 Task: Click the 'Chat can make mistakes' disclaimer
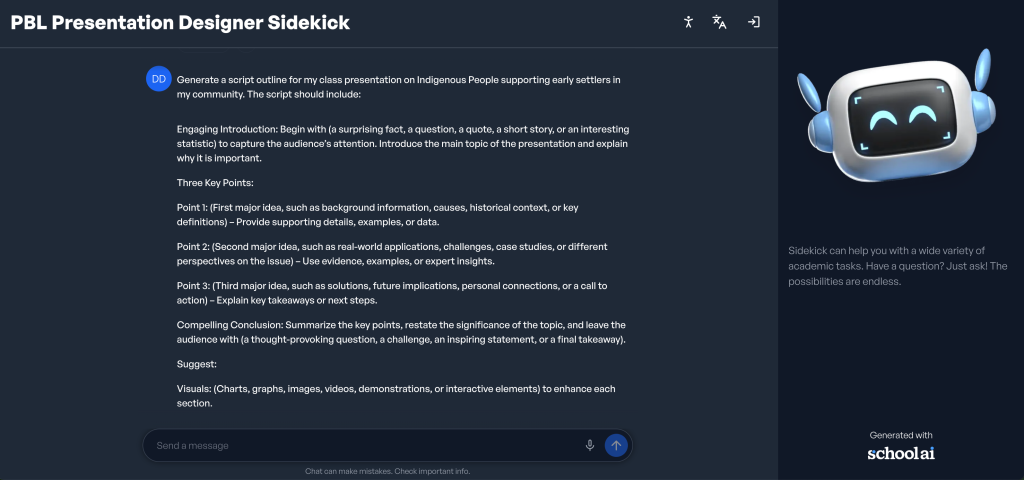point(387,471)
